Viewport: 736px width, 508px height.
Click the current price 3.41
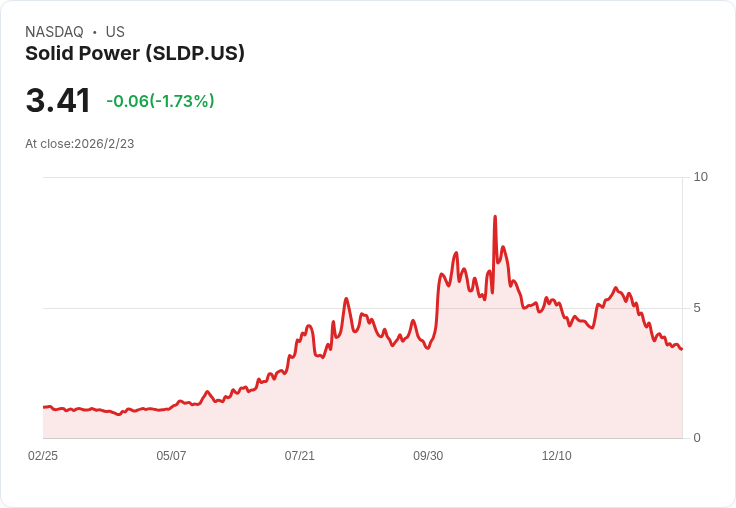click(x=58, y=100)
